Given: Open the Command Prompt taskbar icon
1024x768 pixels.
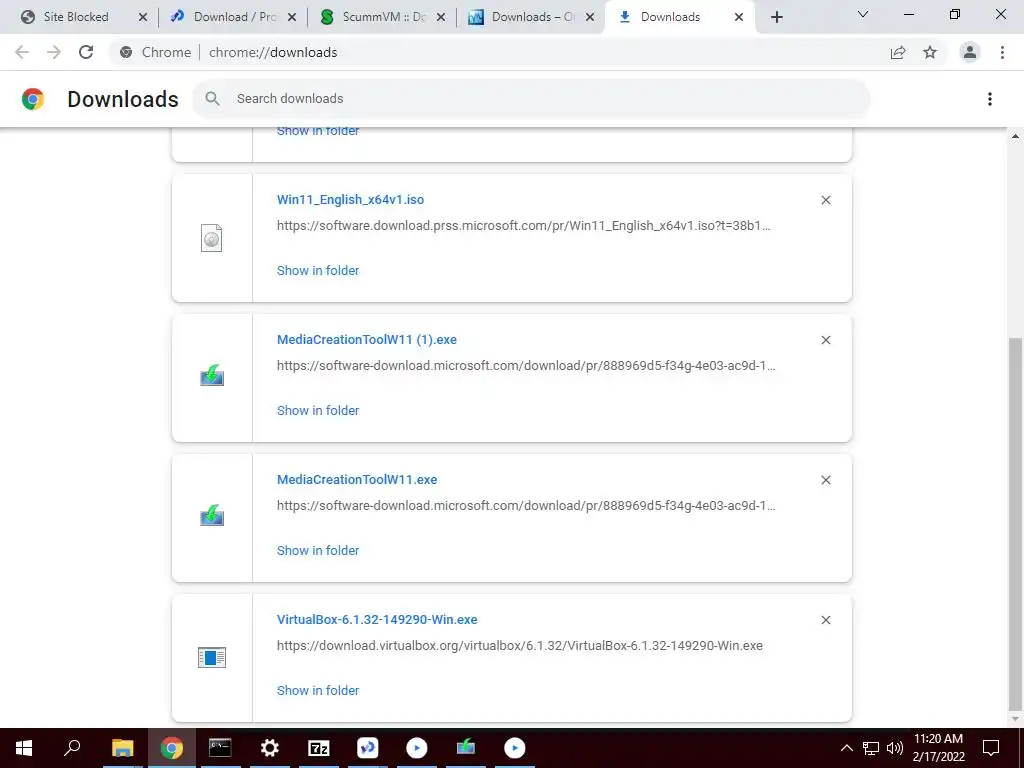Looking at the screenshot, I should pyautogui.click(x=220, y=748).
